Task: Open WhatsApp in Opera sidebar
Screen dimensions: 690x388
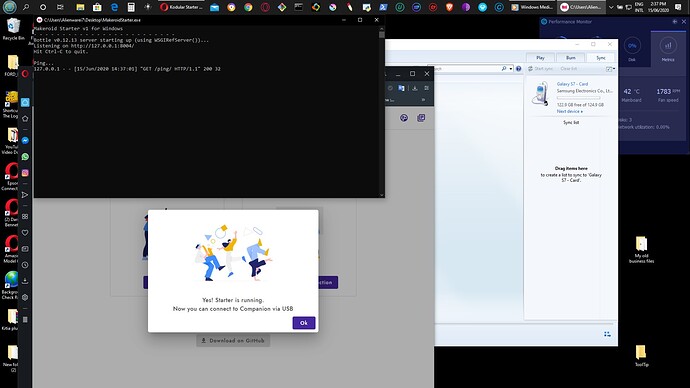Action: pos(25,157)
